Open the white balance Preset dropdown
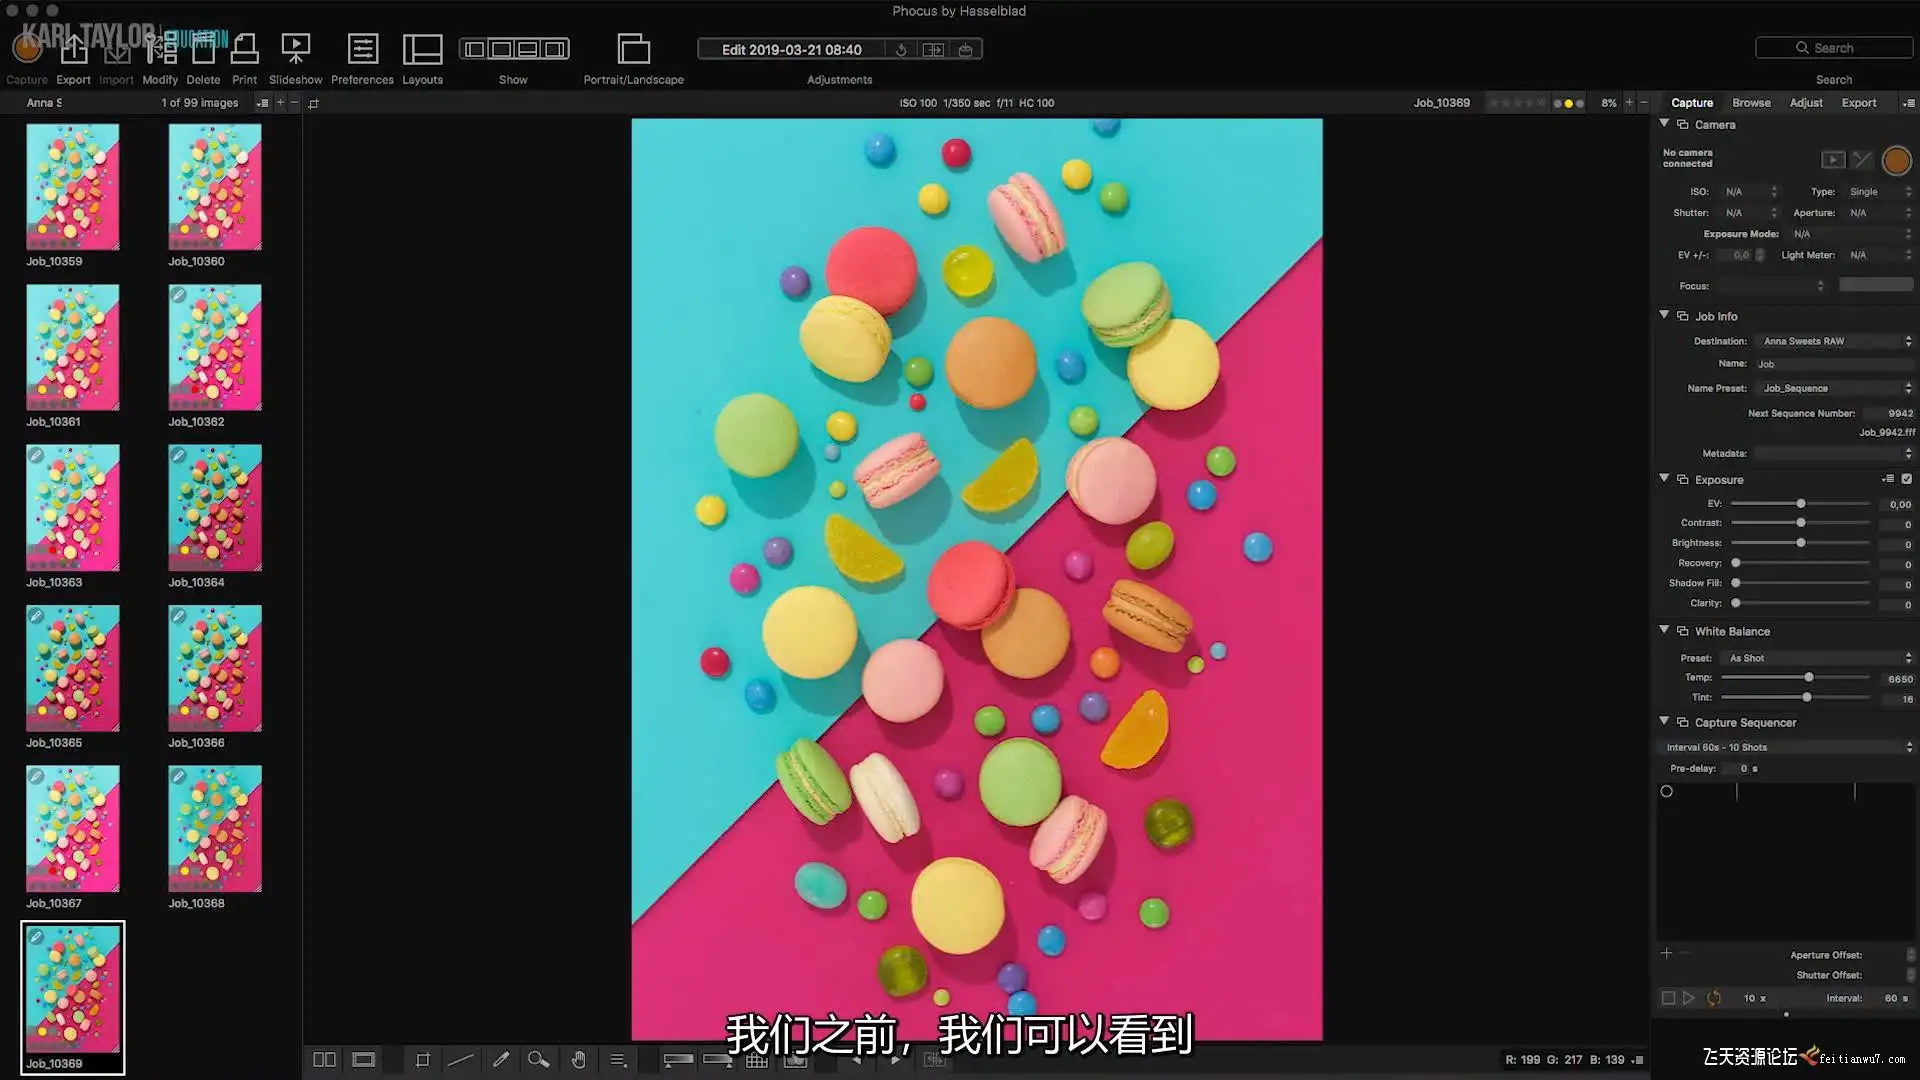The width and height of the screenshot is (1920, 1080). (1816, 658)
